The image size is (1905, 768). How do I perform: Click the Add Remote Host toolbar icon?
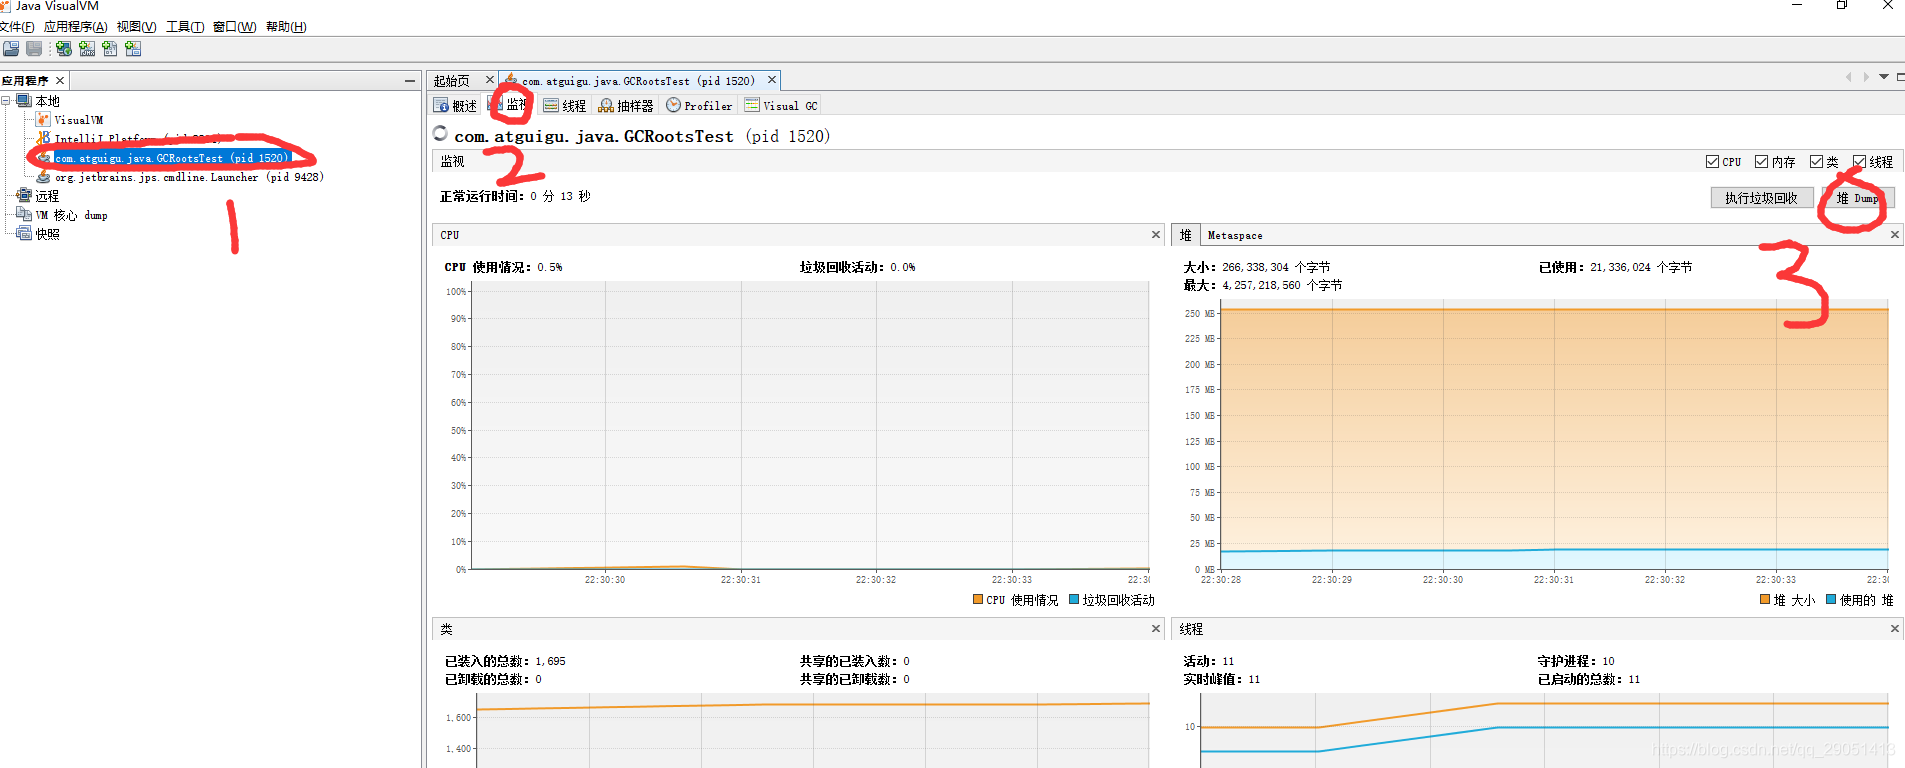pos(64,48)
